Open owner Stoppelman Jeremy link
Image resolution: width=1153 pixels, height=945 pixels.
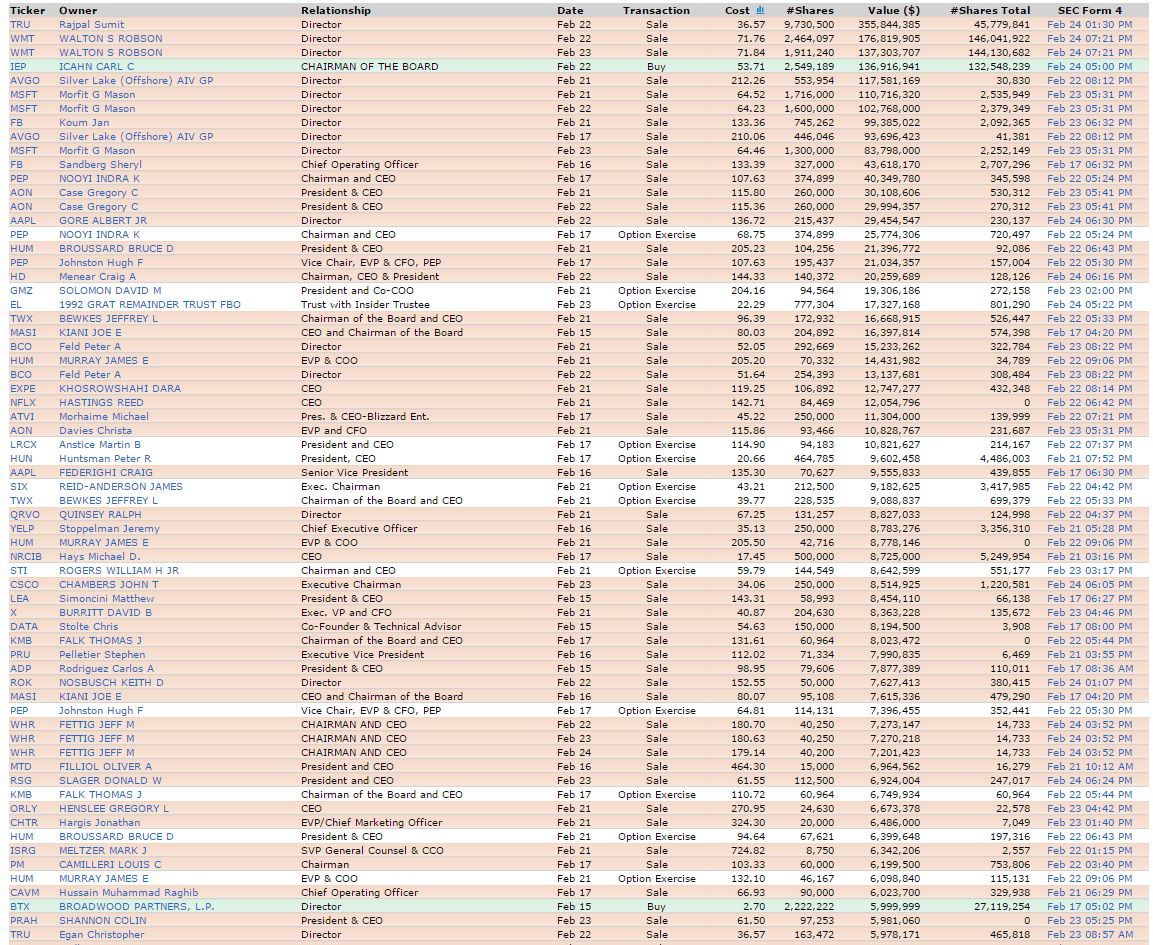[x=109, y=529]
